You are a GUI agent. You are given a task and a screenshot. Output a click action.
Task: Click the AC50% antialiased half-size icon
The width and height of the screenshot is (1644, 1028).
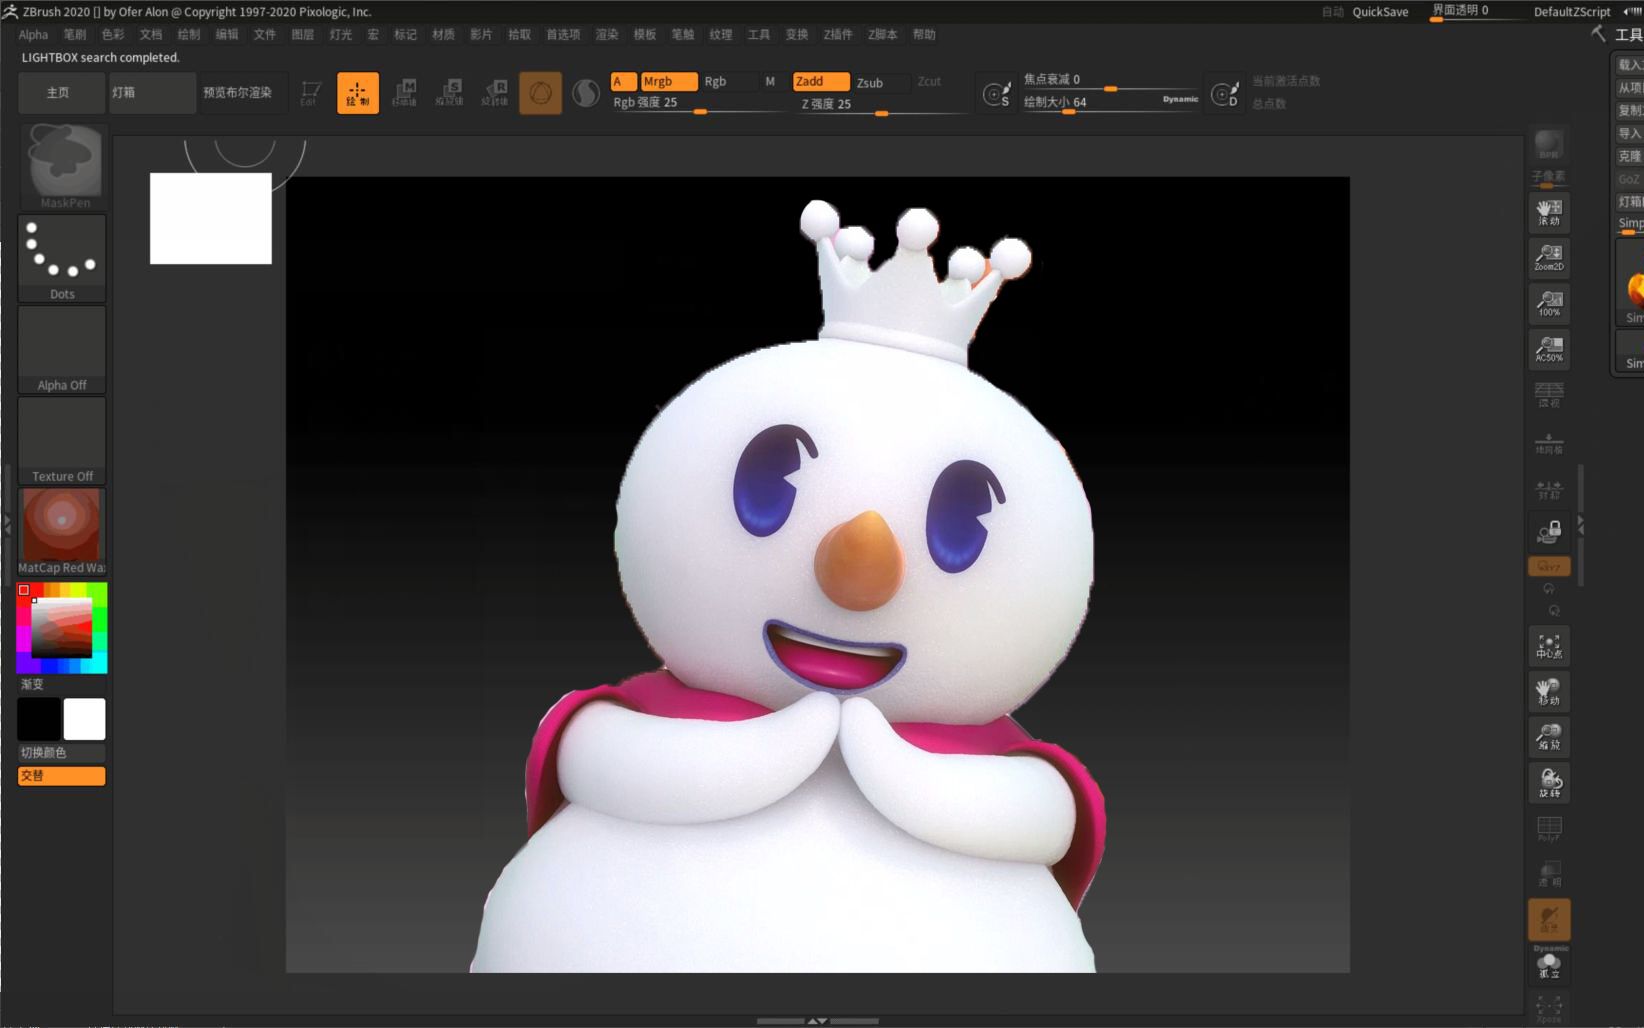1549,349
